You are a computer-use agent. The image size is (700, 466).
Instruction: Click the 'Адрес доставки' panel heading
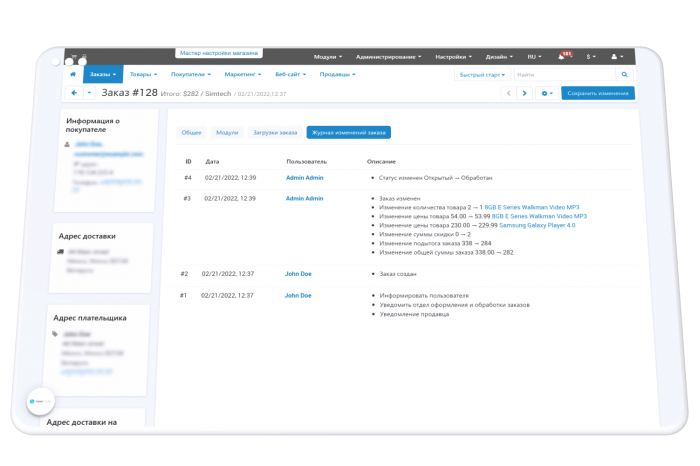[x=87, y=236]
